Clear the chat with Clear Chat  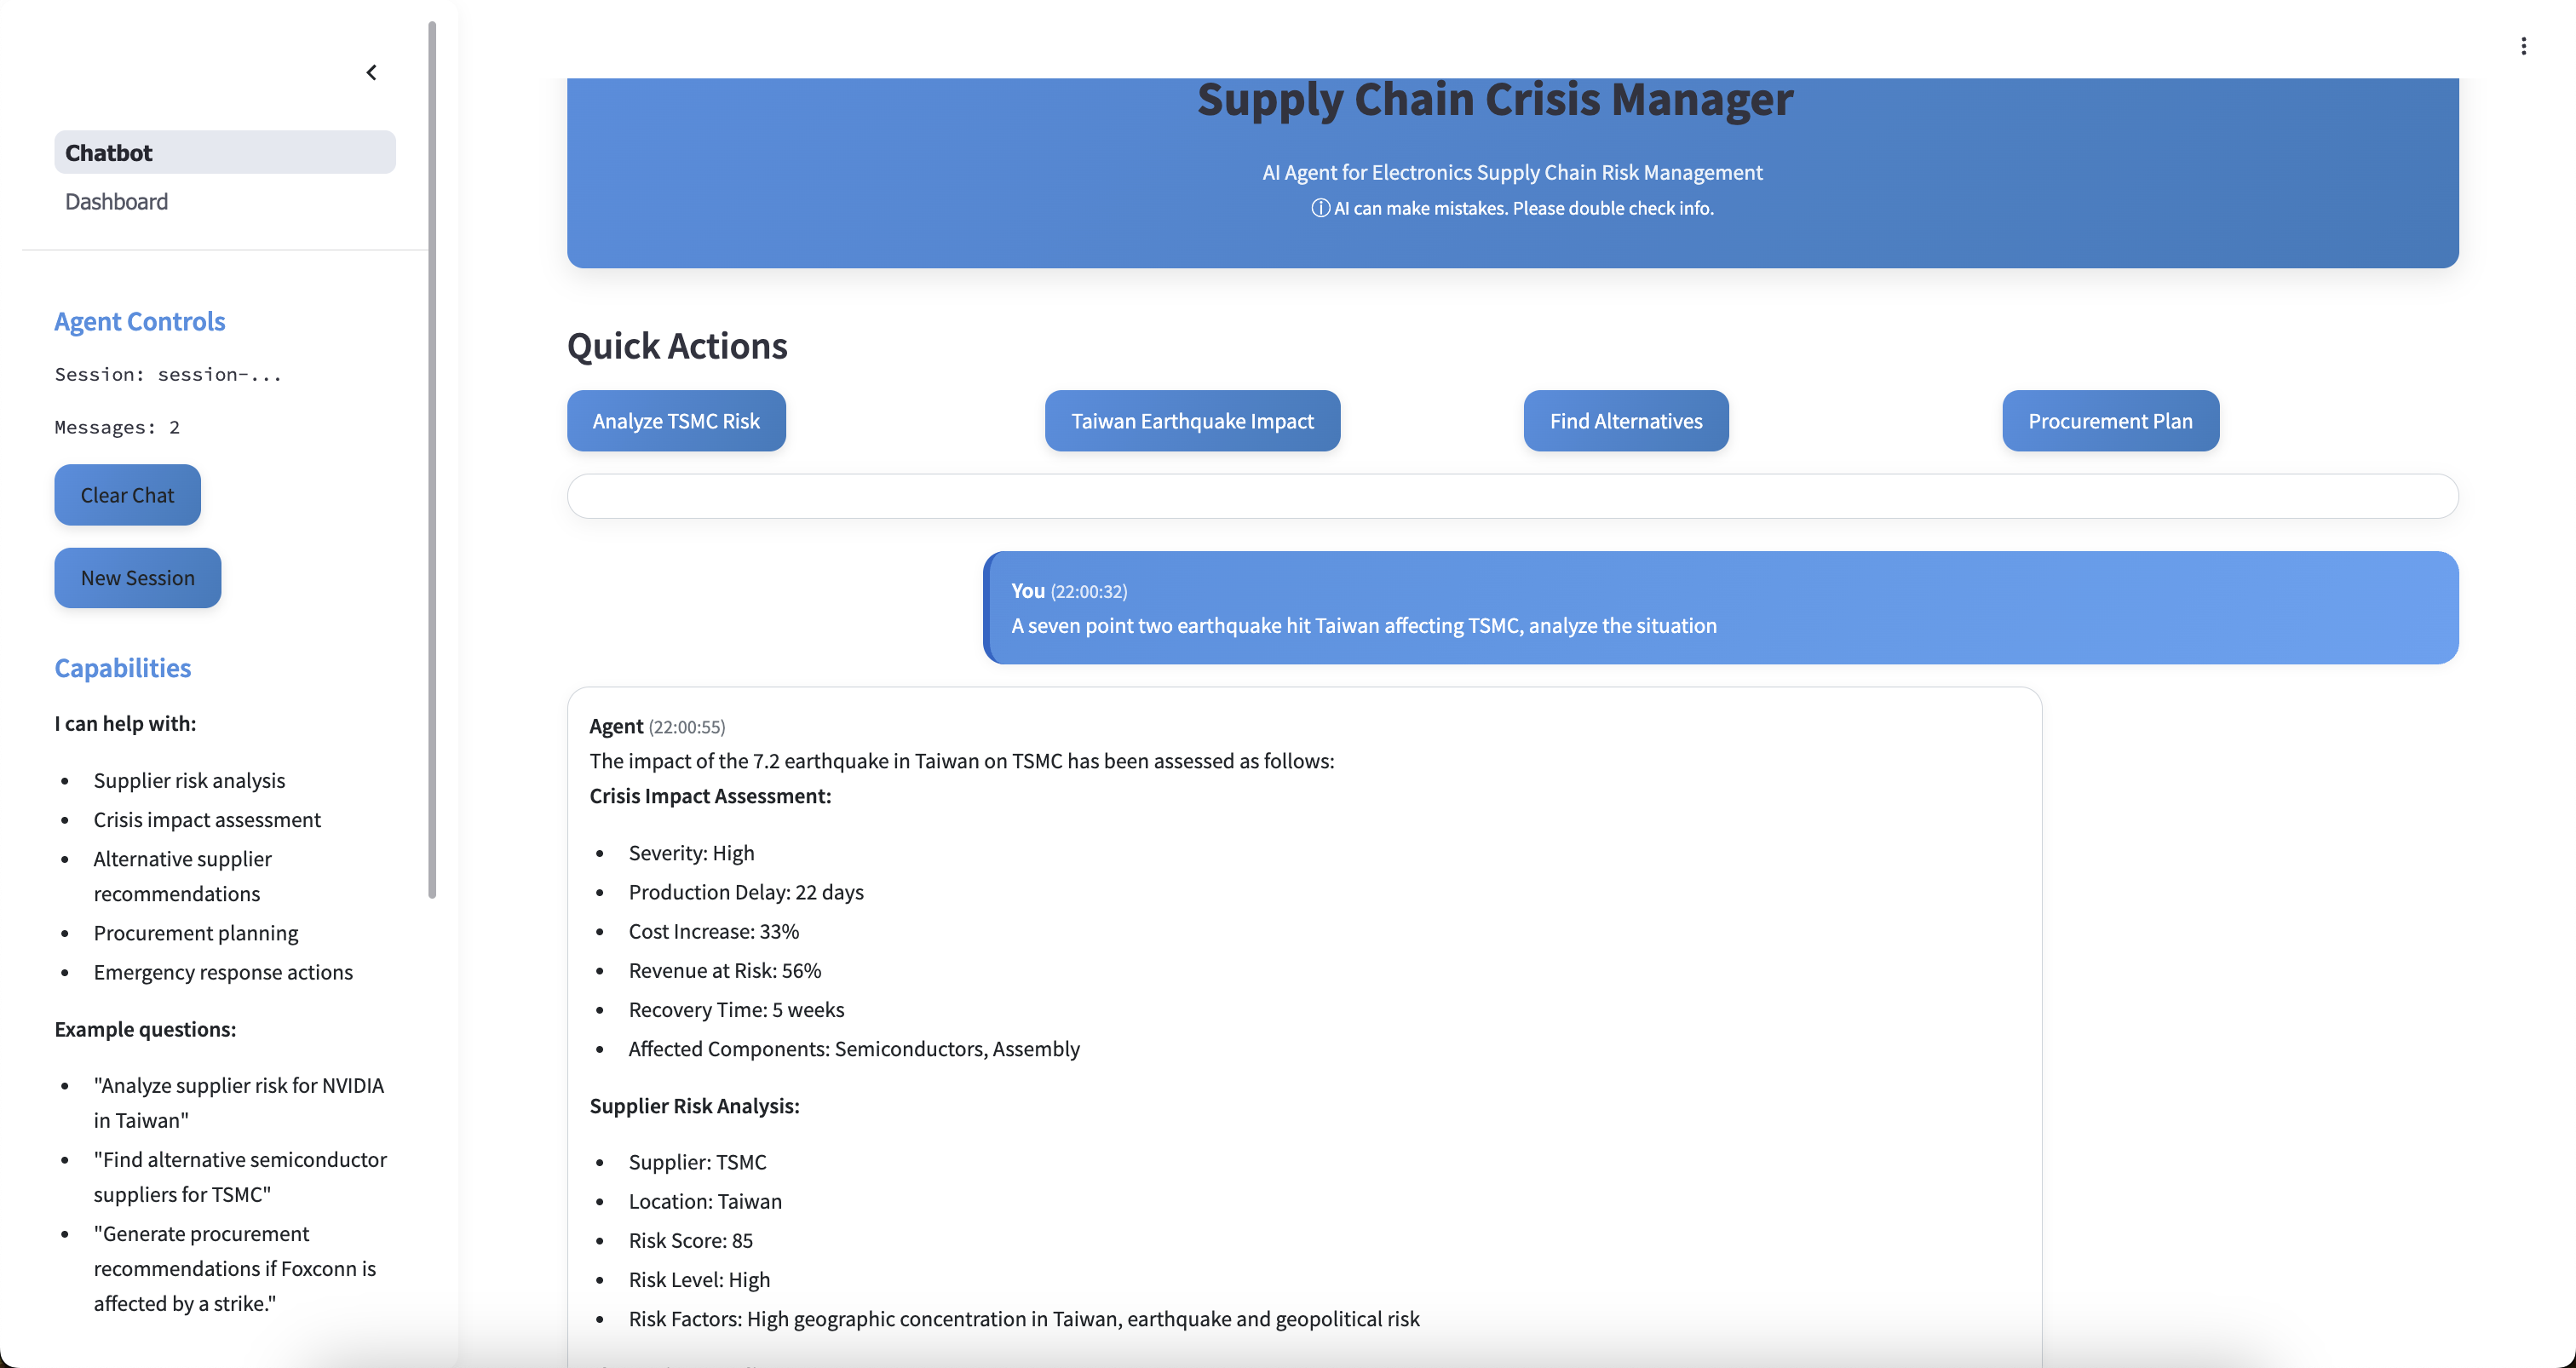coord(127,495)
